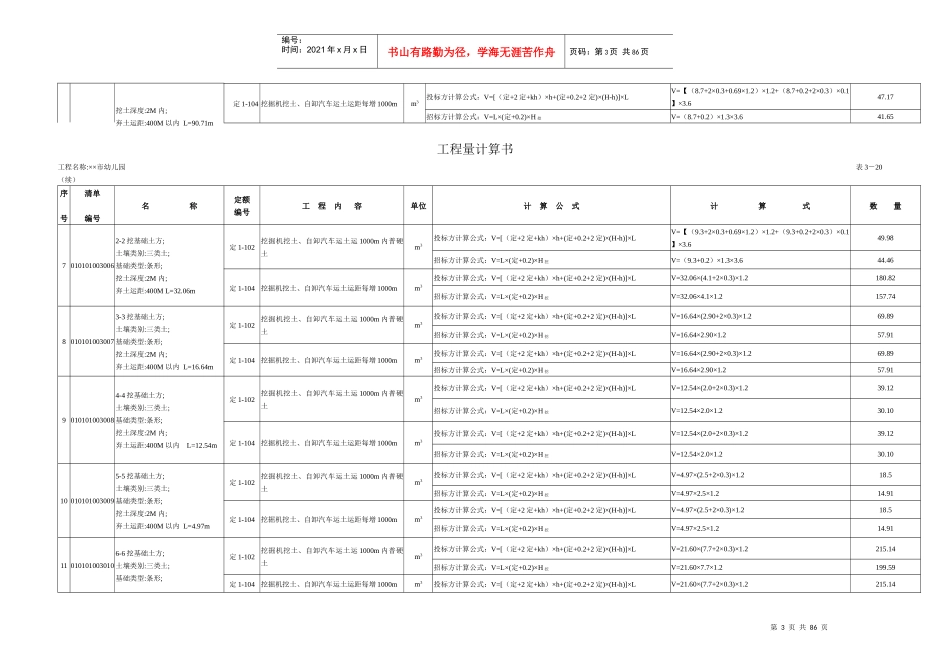The width and height of the screenshot is (950, 671).
Task: Select list code 010101003006
Action: coord(92,266)
